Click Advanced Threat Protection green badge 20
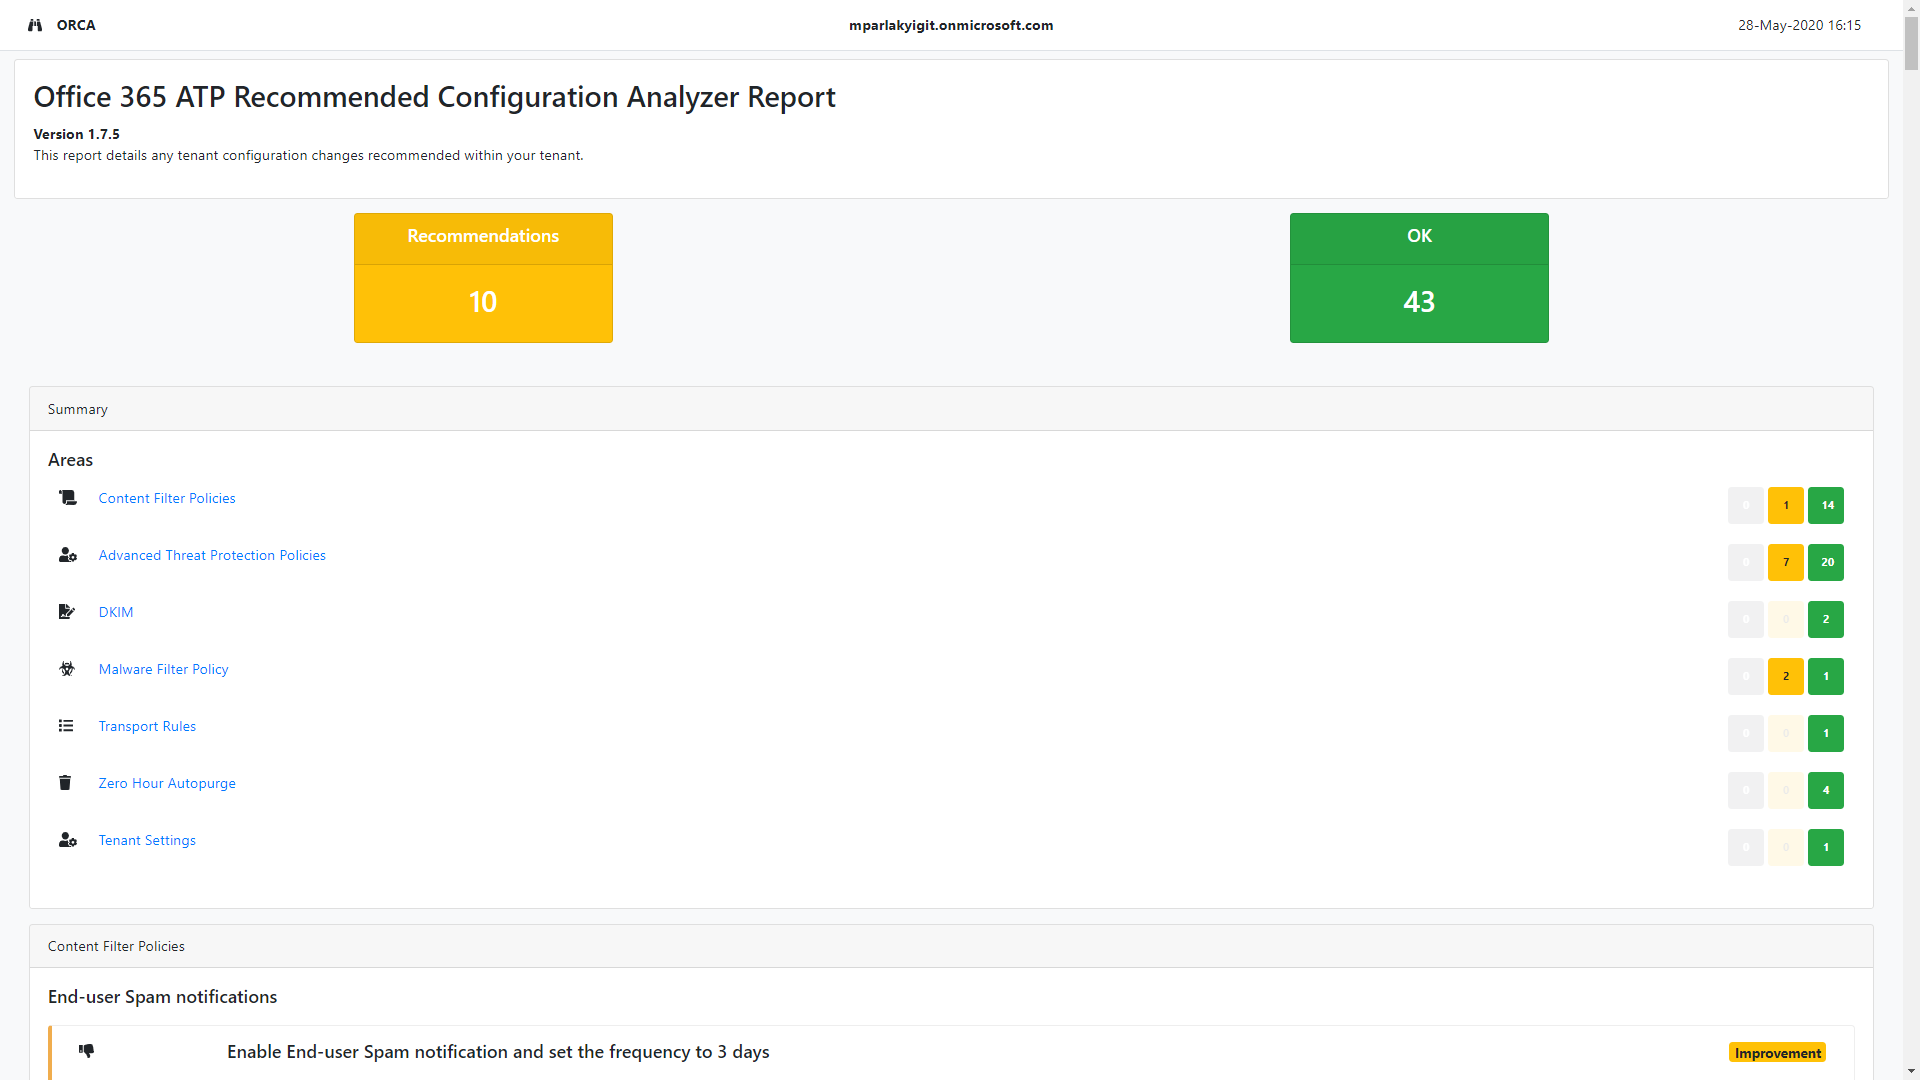 [1826, 562]
